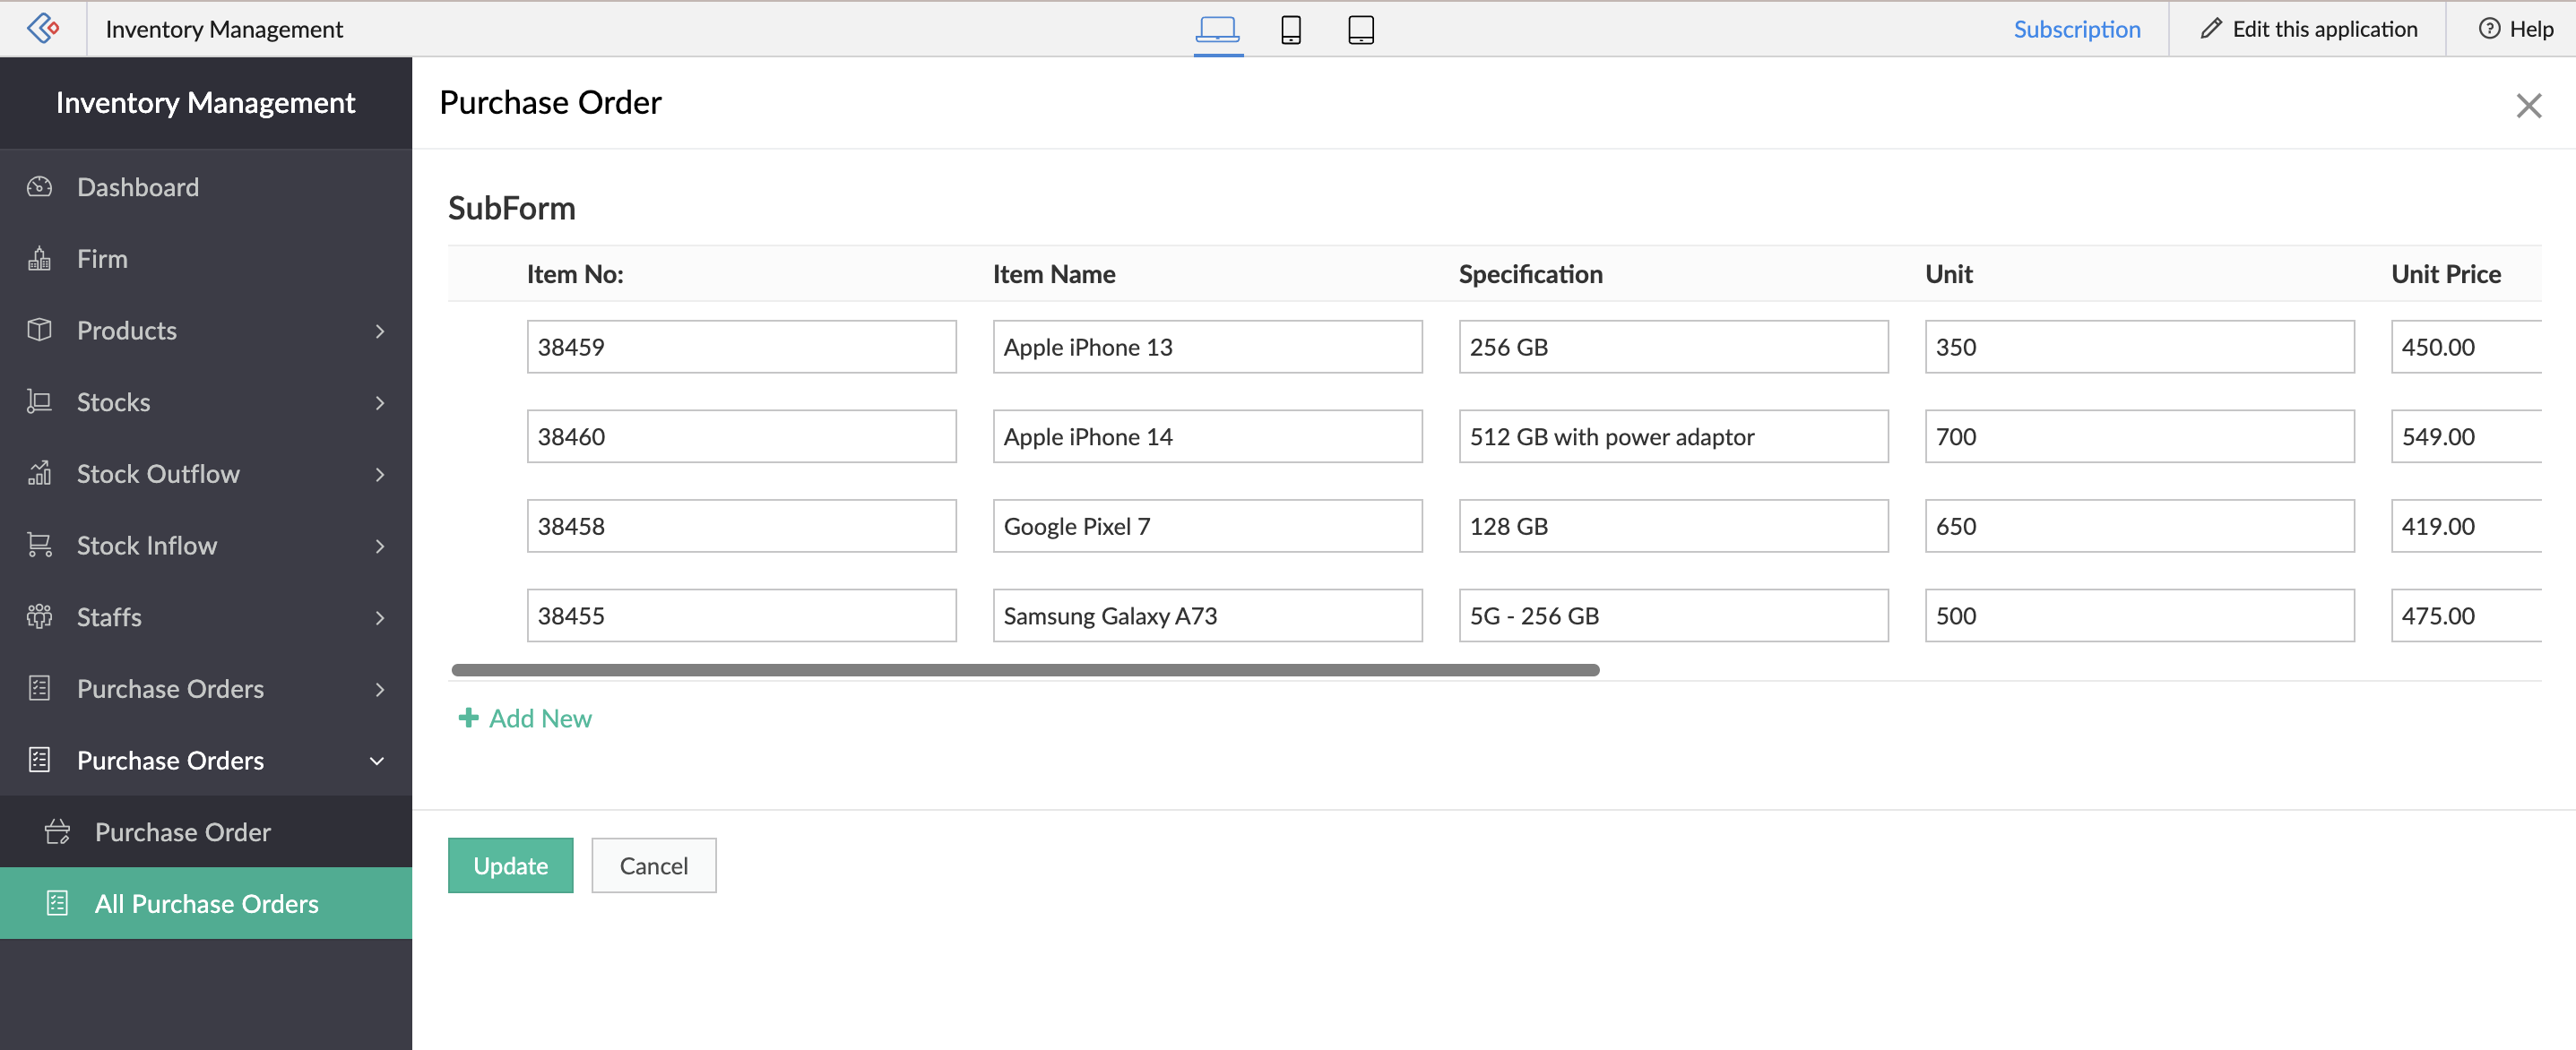The height and width of the screenshot is (1050, 2576).
Task: Click the Firm building icon
Action: [39, 259]
